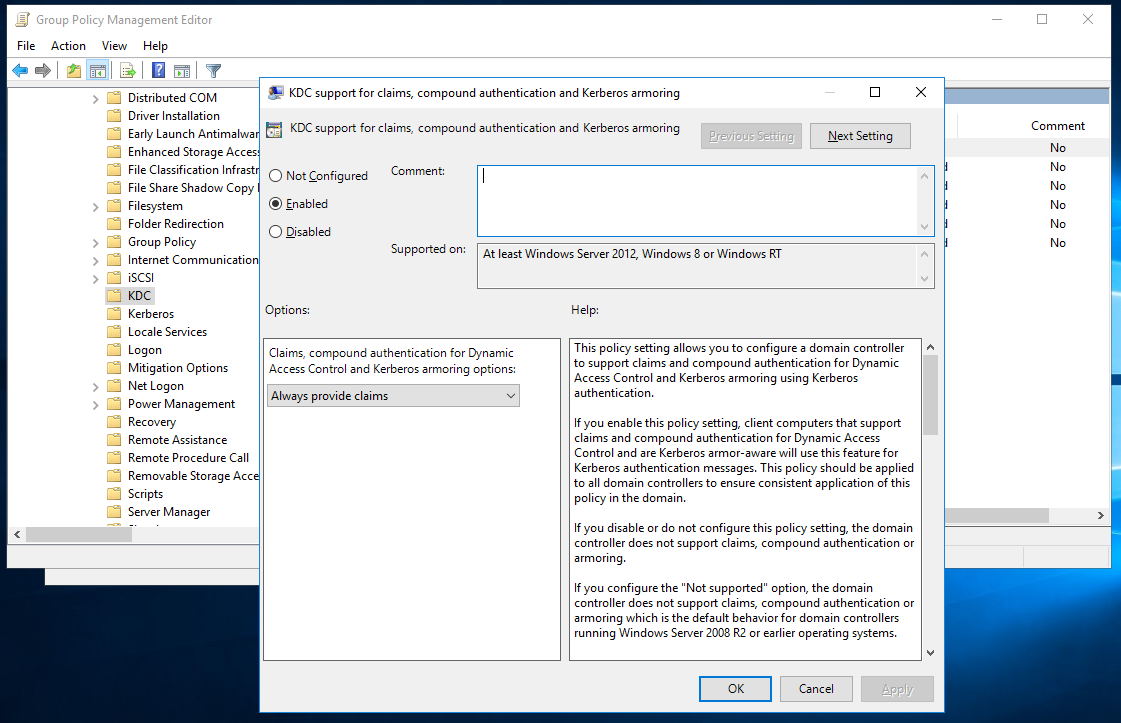The height and width of the screenshot is (723, 1121).
Task: Expand the Filesystem tree node
Action: [x=96, y=207]
